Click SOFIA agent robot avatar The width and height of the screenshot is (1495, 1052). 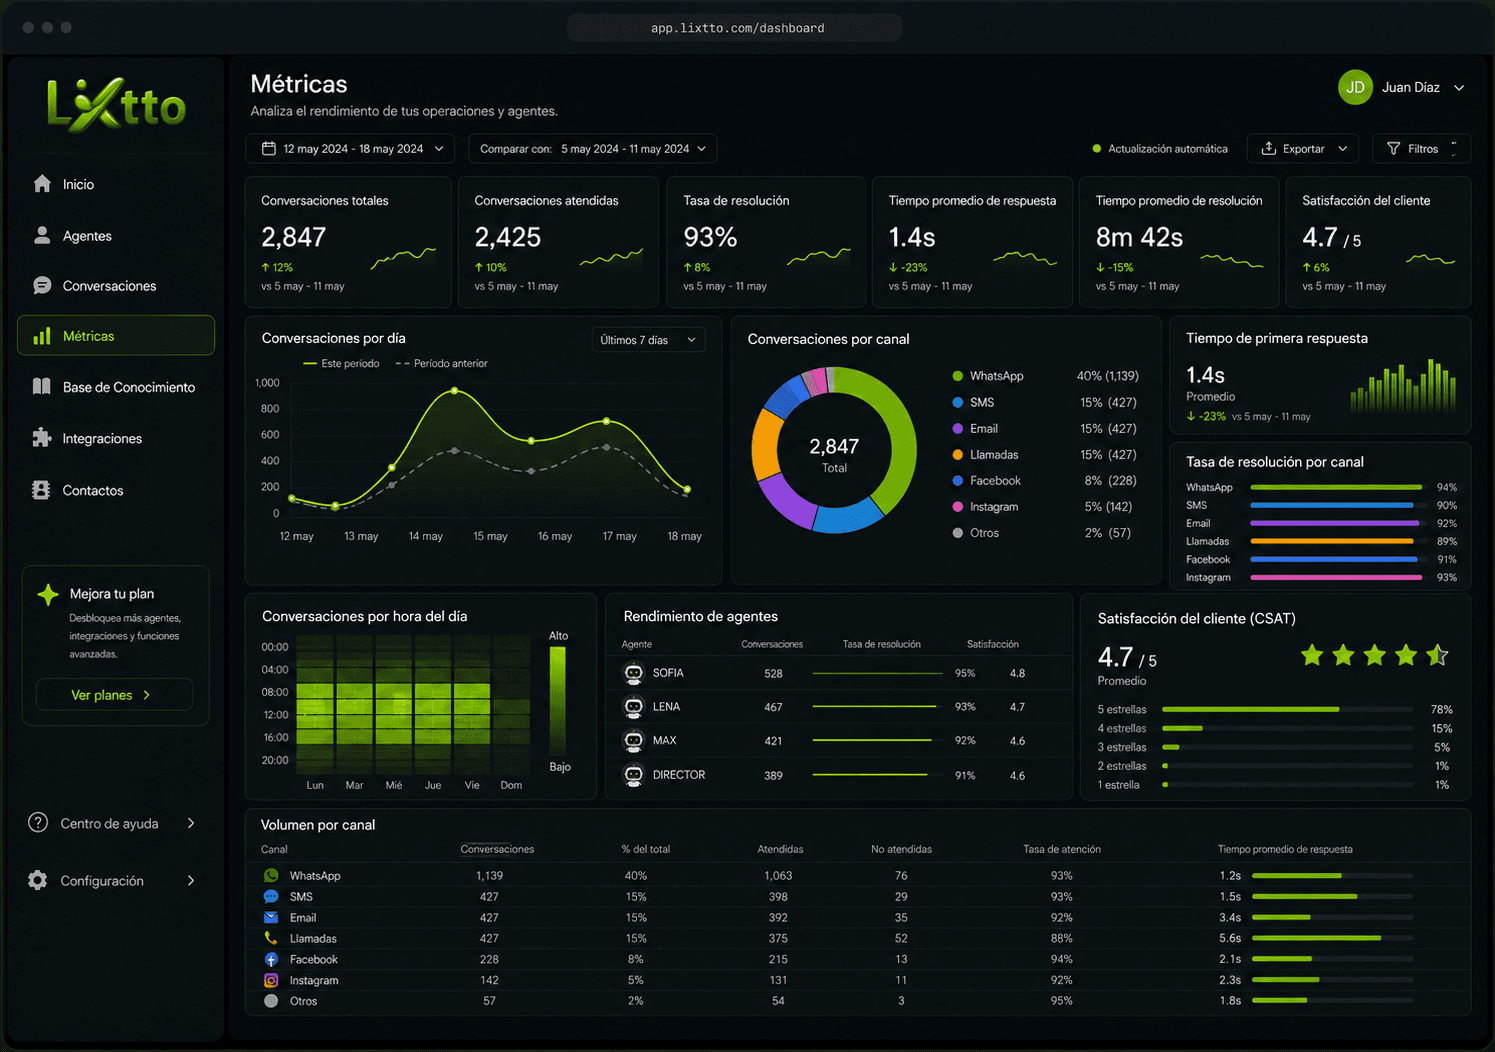633,673
